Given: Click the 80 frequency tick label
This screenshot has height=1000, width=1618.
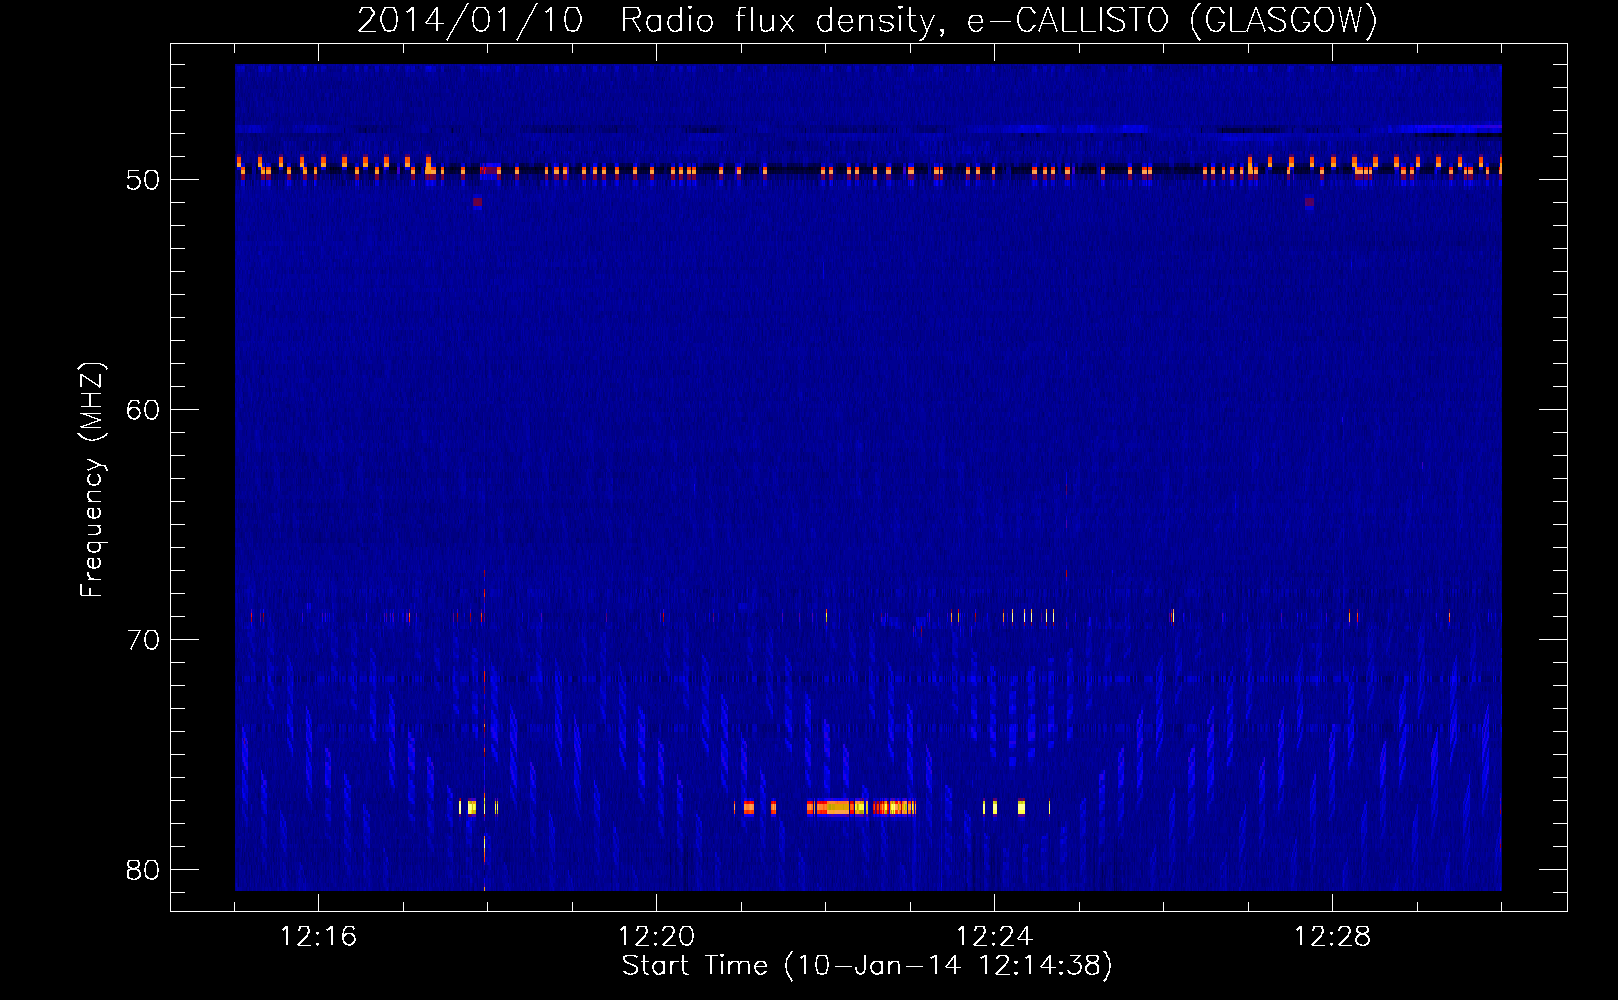Looking at the screenshot, I should click(143, 870).
